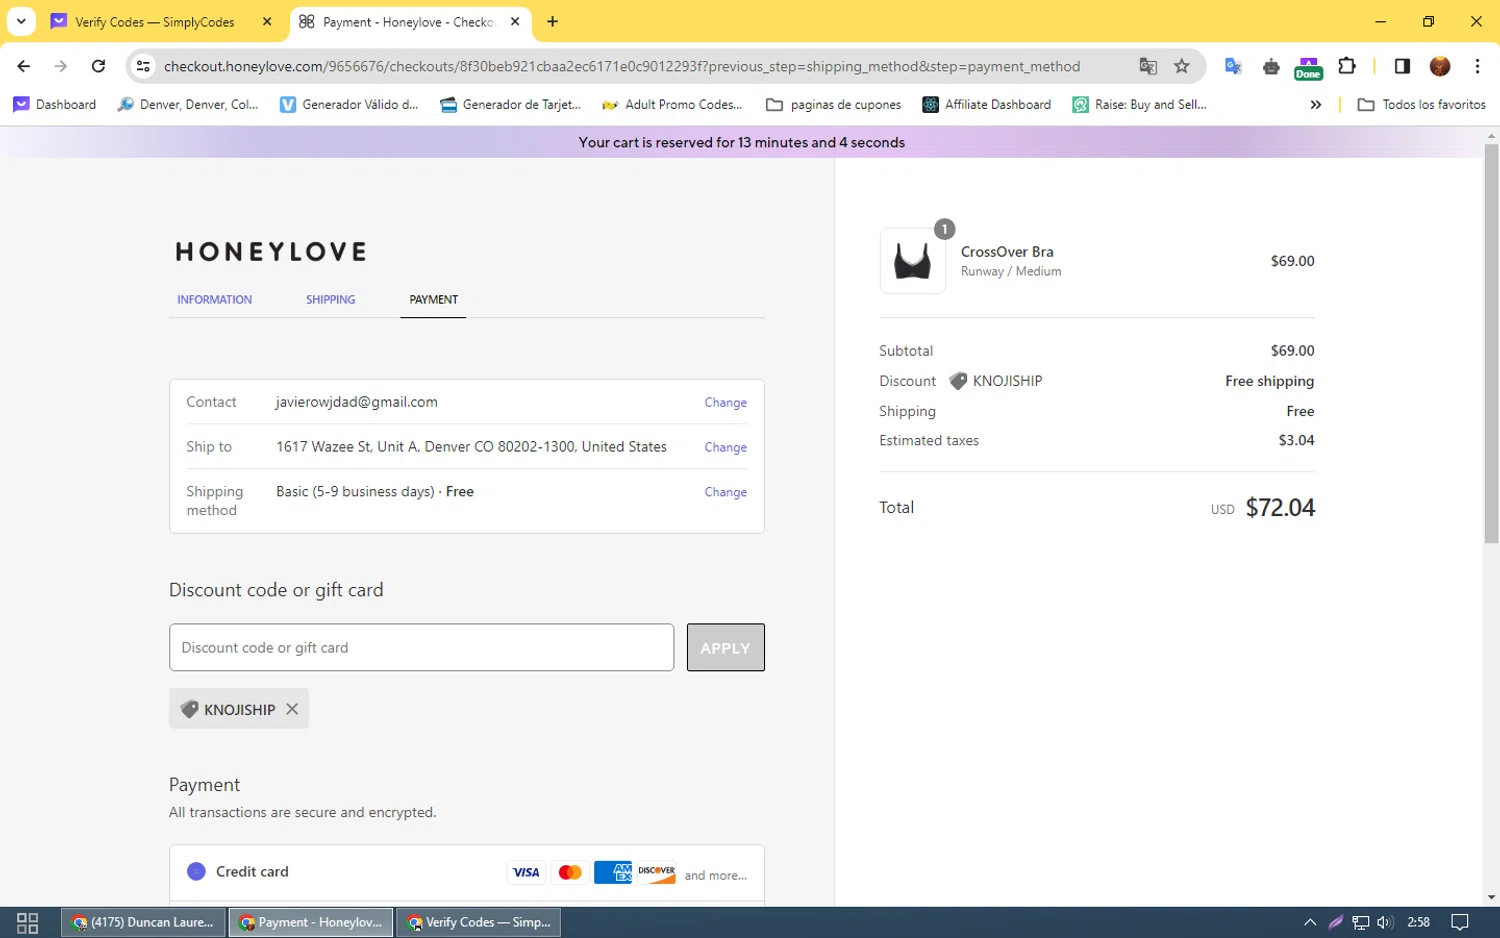Click the American Express logo

pos(613,872)
